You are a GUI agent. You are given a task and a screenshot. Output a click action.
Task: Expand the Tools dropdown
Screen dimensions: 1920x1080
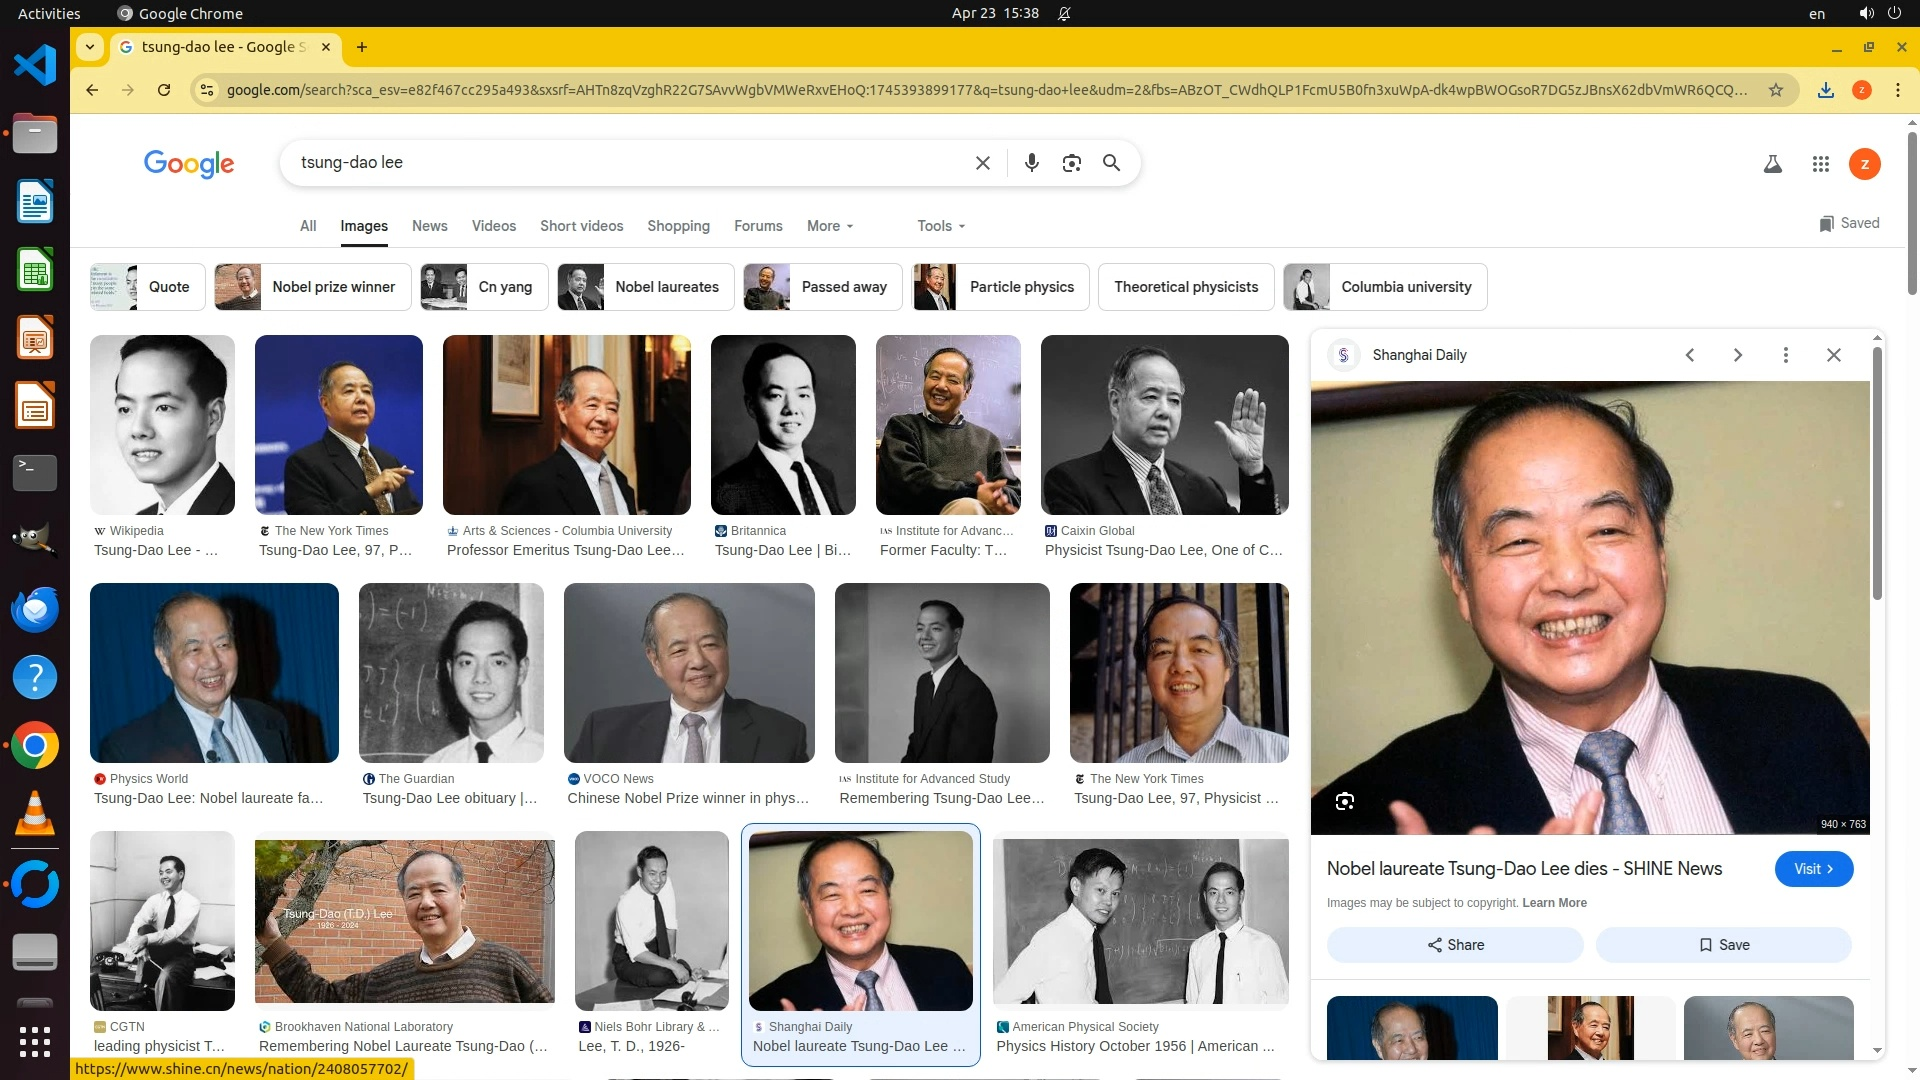[940, 226]
